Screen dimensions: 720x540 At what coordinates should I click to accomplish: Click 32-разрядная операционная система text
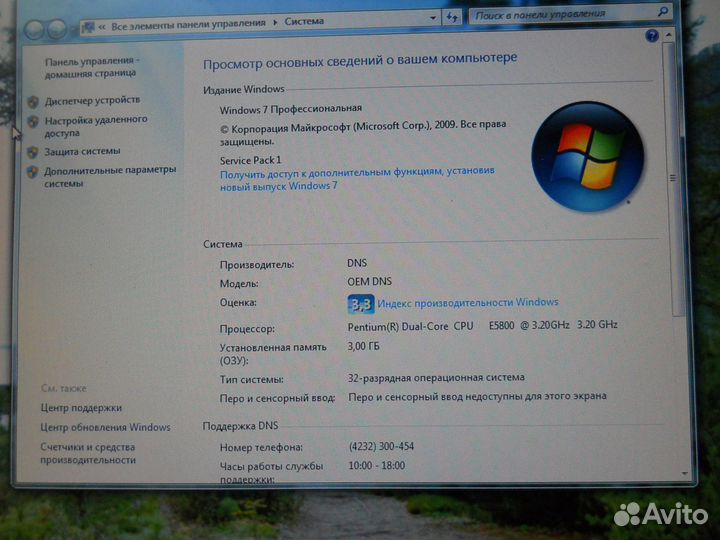tap(436, 378)
